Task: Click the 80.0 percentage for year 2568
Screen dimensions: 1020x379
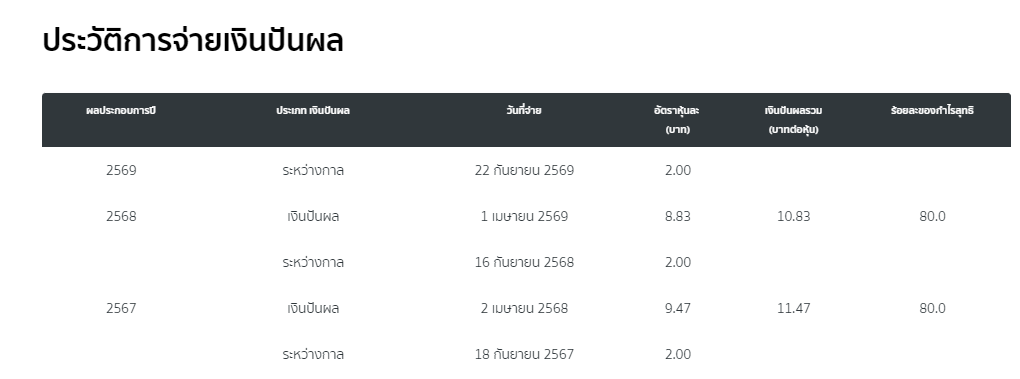Action: pyautogui.click(x=932, y=216)
